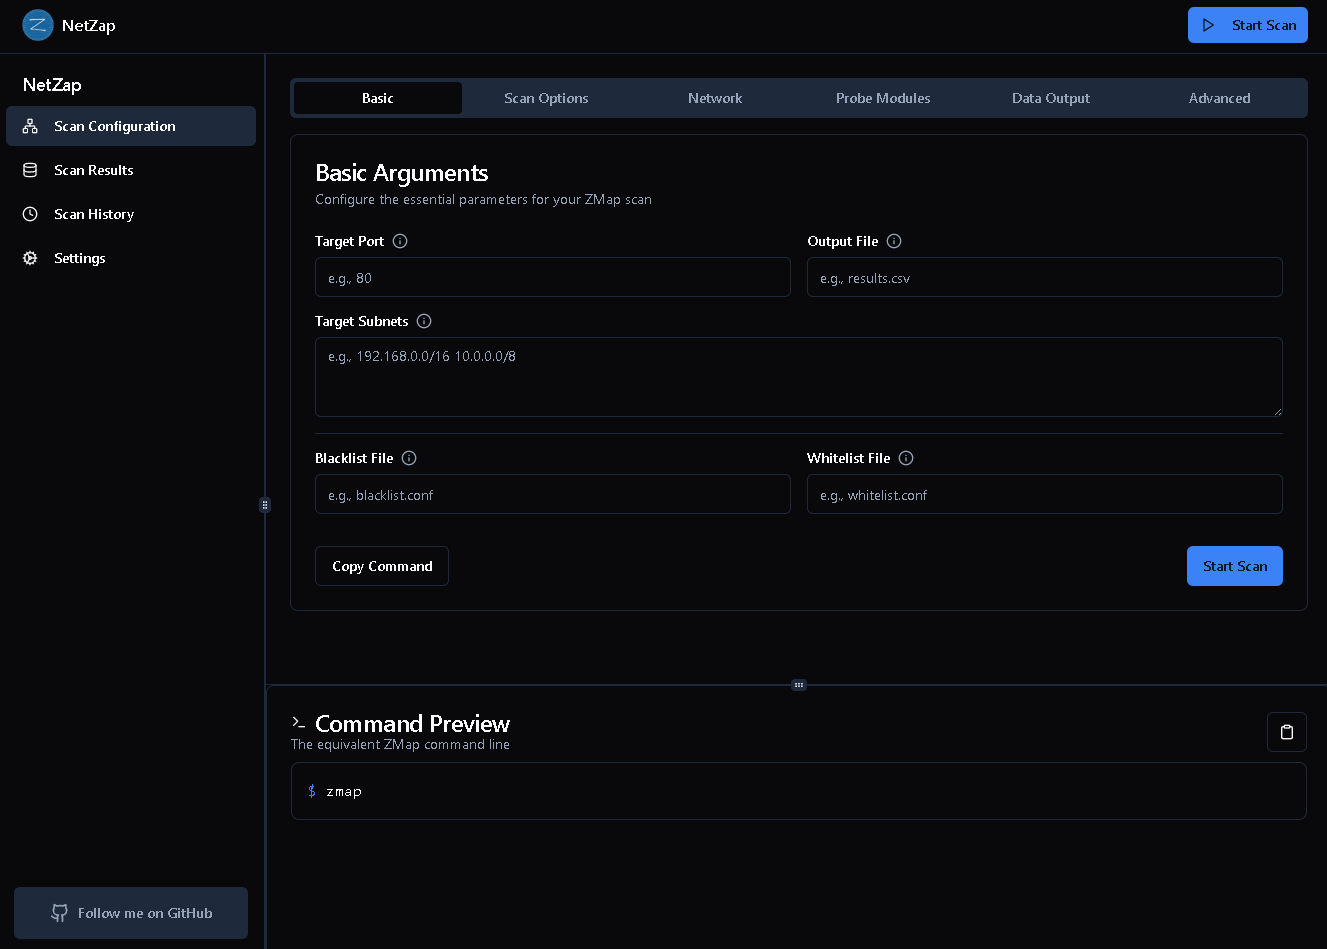Click the zmap command text in the preview

pos(344,791)
